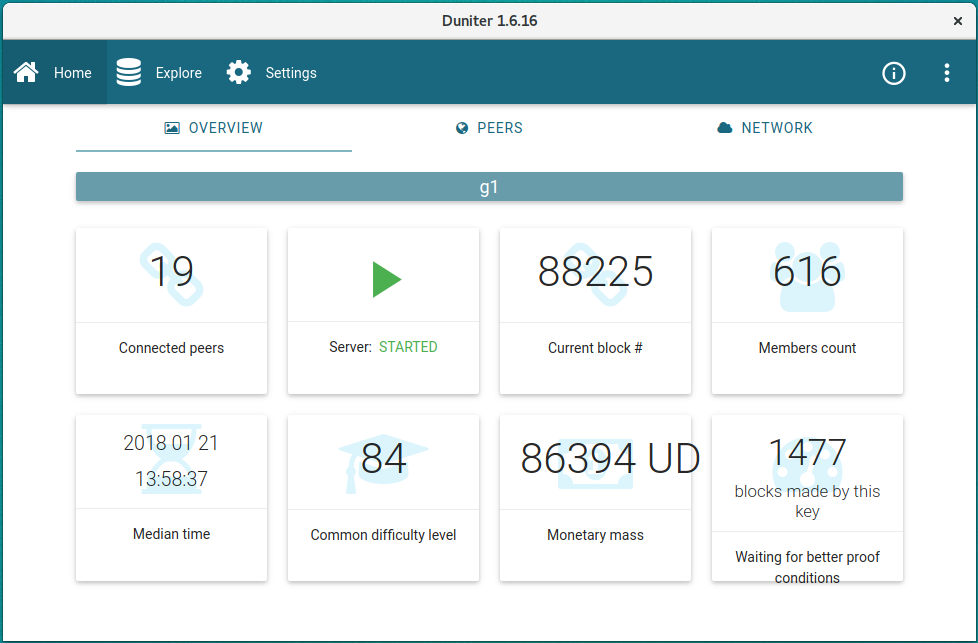
Task: Click the g1 currency banner
Action: (x=490, y=186)
